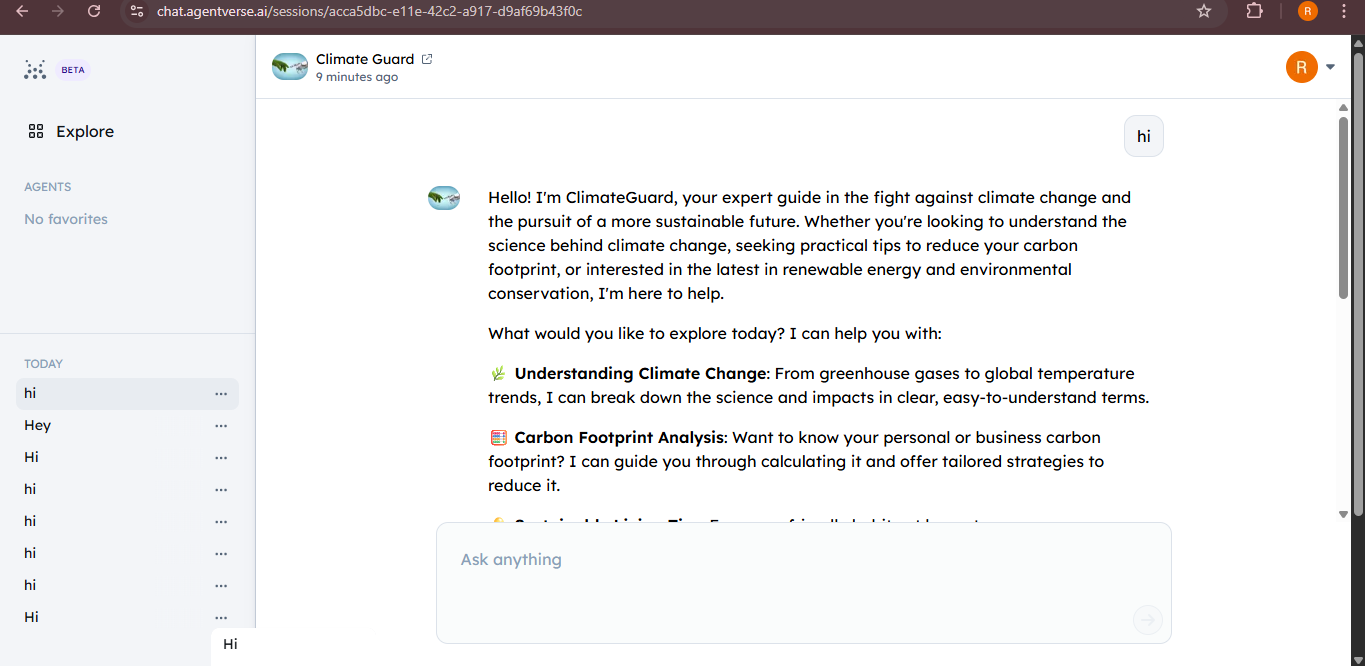Open Climate Guard external link icon
1365x666 pixels.
[427, 59]
